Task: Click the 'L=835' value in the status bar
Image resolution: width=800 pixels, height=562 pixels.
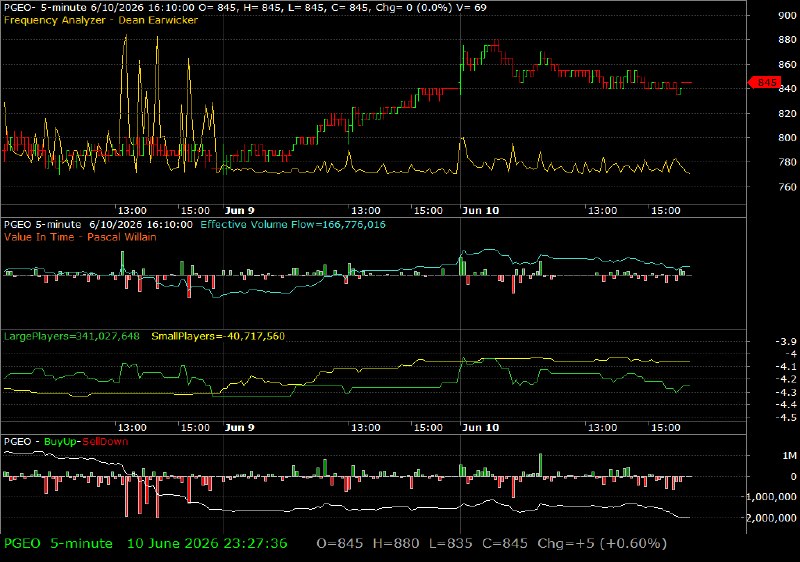Action: click(451, 544)
